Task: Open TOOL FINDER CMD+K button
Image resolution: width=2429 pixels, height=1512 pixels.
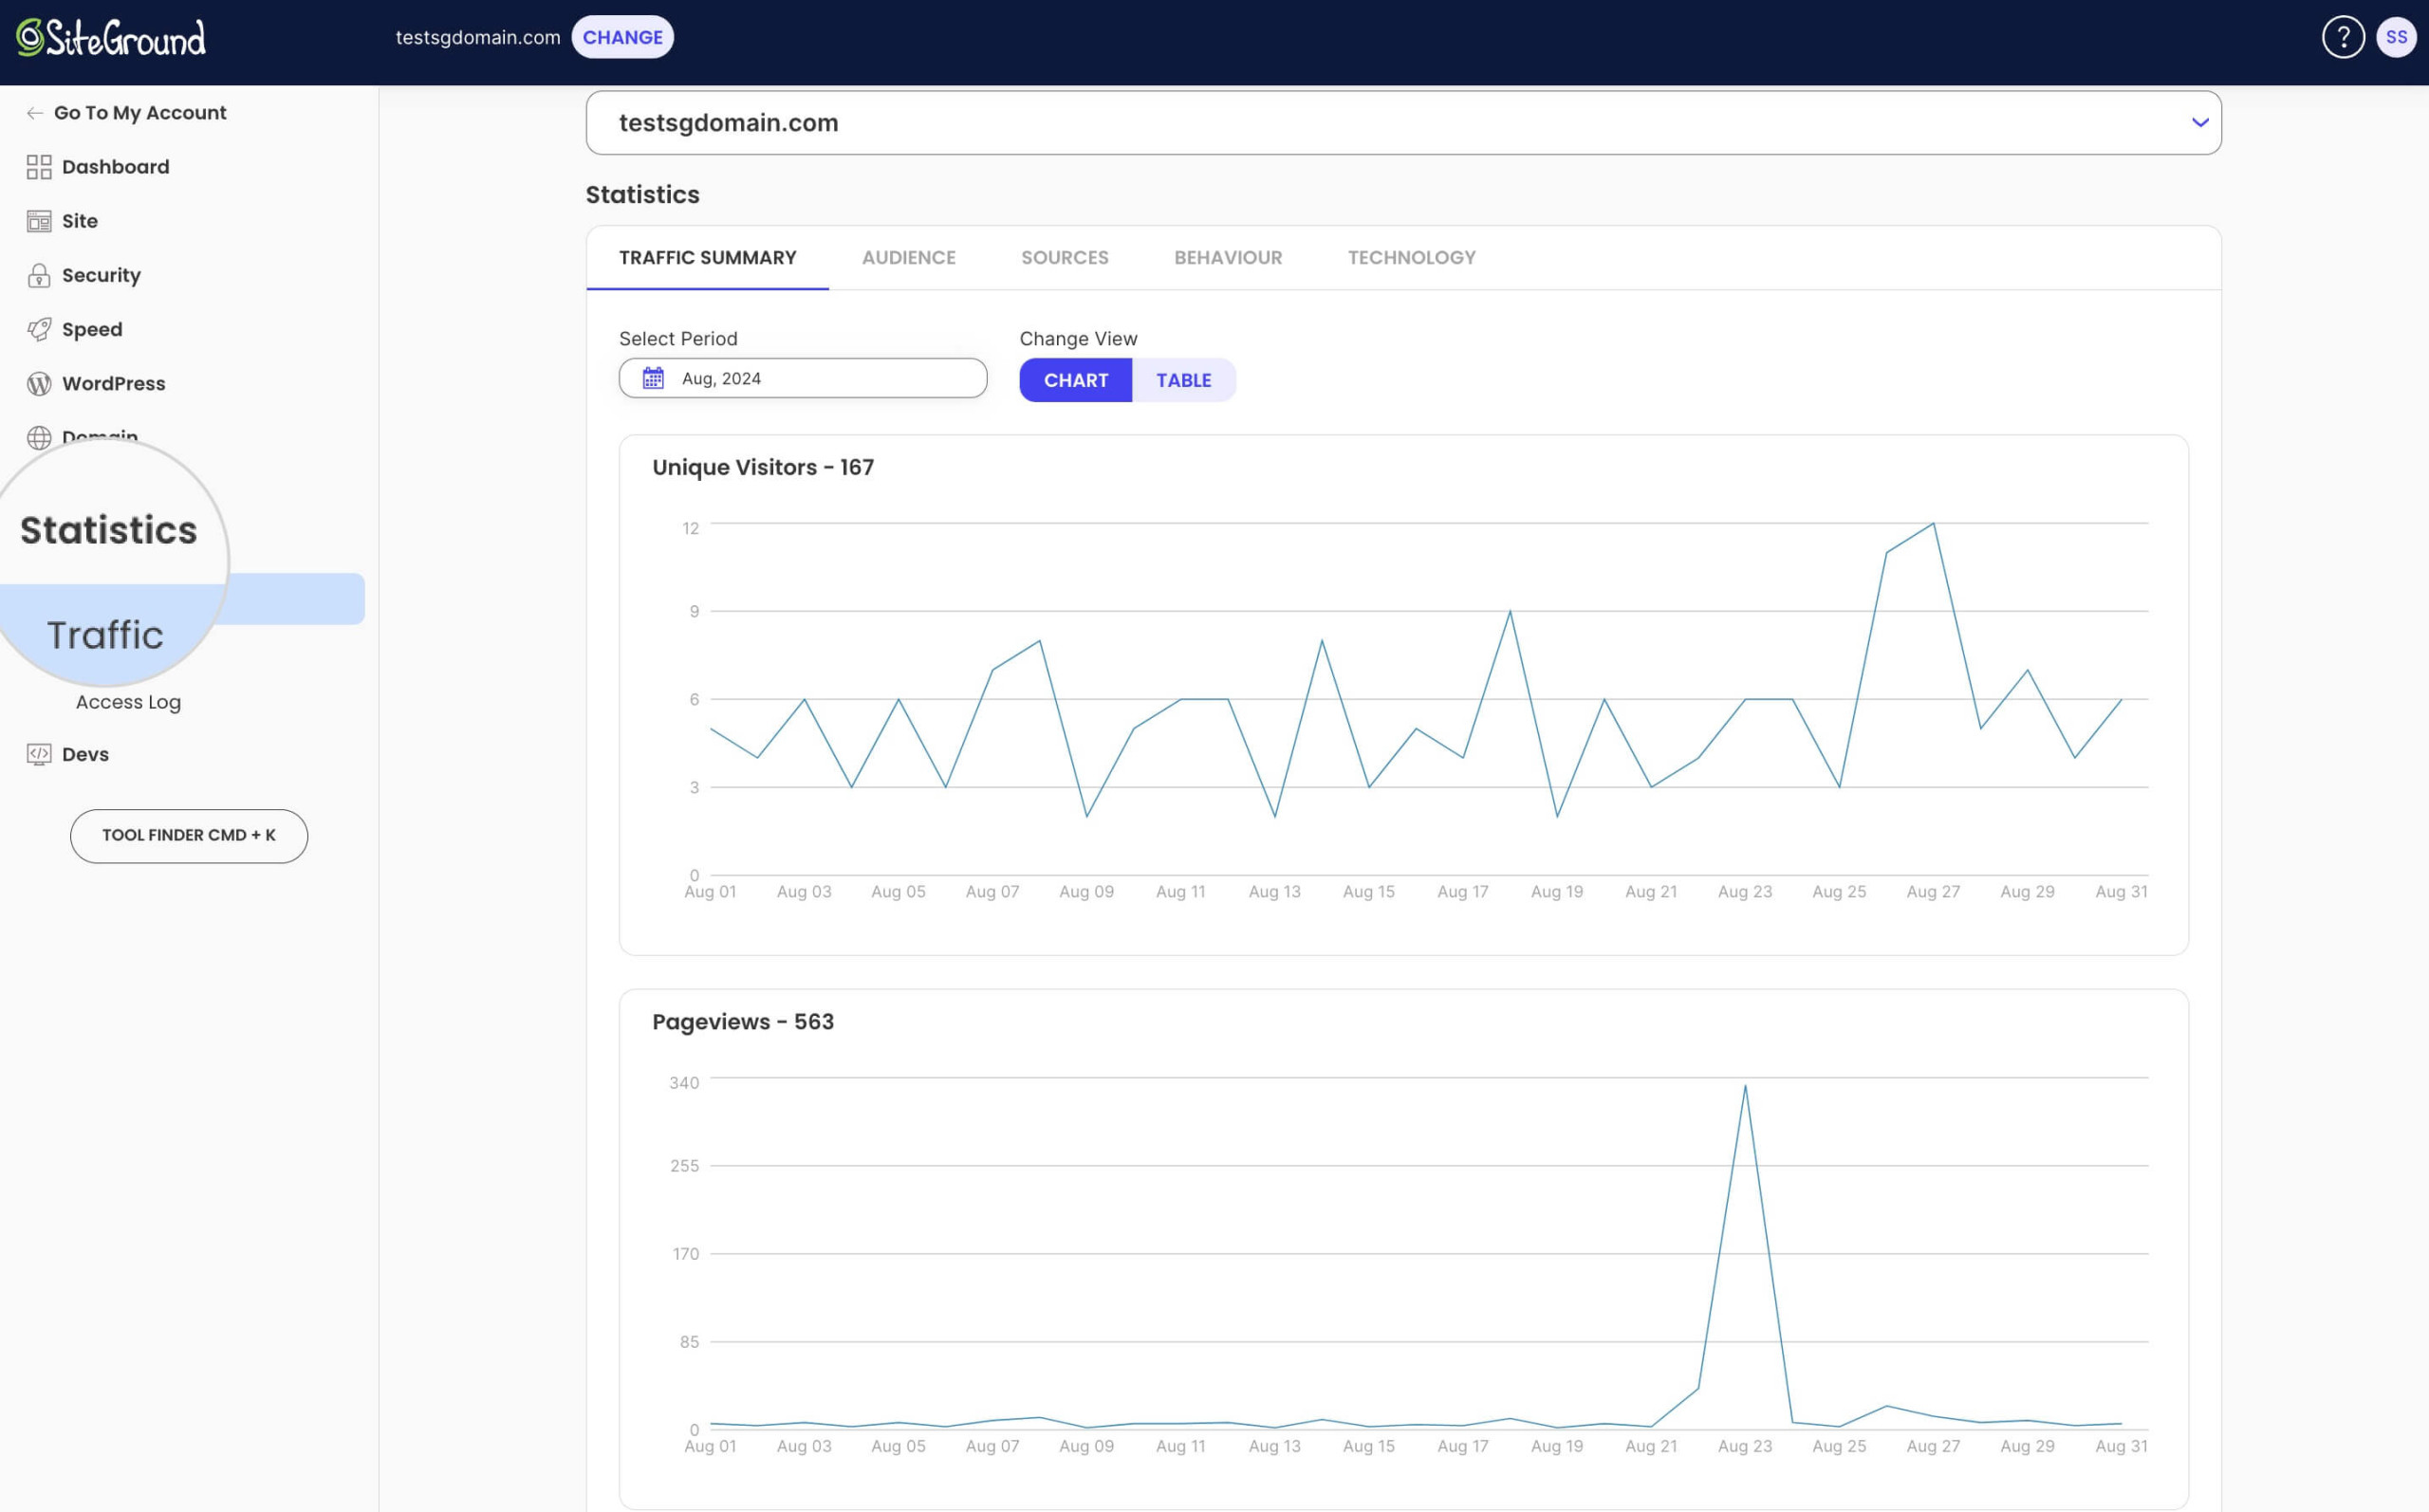Action: point(188,836)
